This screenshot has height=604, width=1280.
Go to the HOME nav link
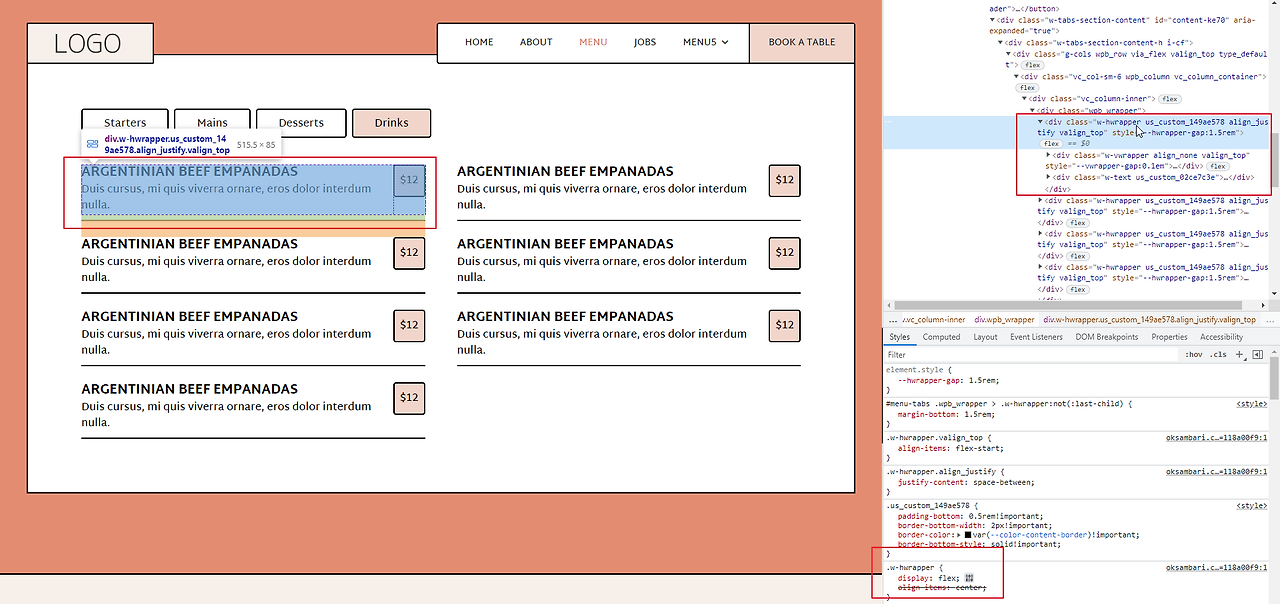(479, 42)
